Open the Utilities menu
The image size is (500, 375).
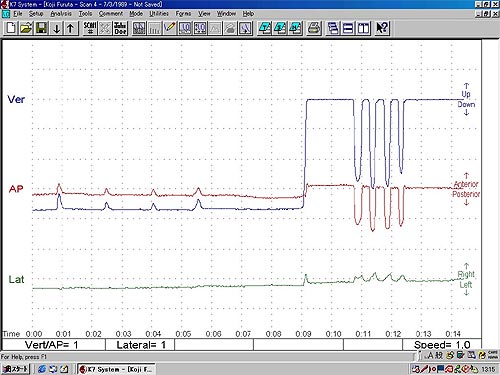click(159, 14)
